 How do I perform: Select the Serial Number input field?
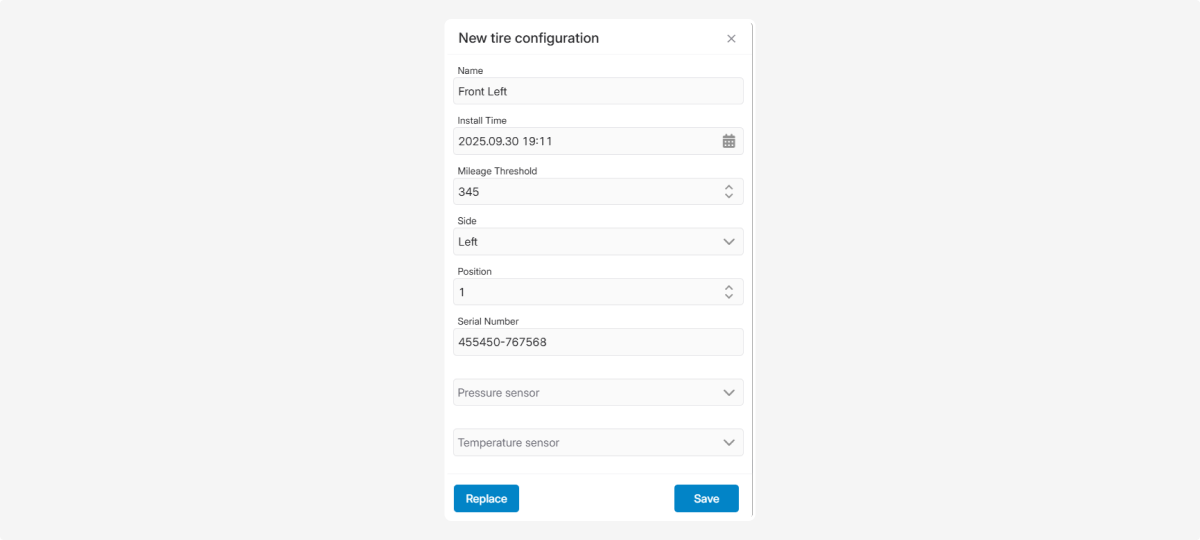598,342
